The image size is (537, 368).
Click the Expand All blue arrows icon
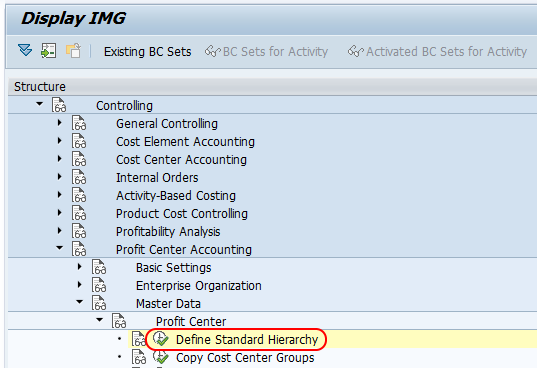25,51
